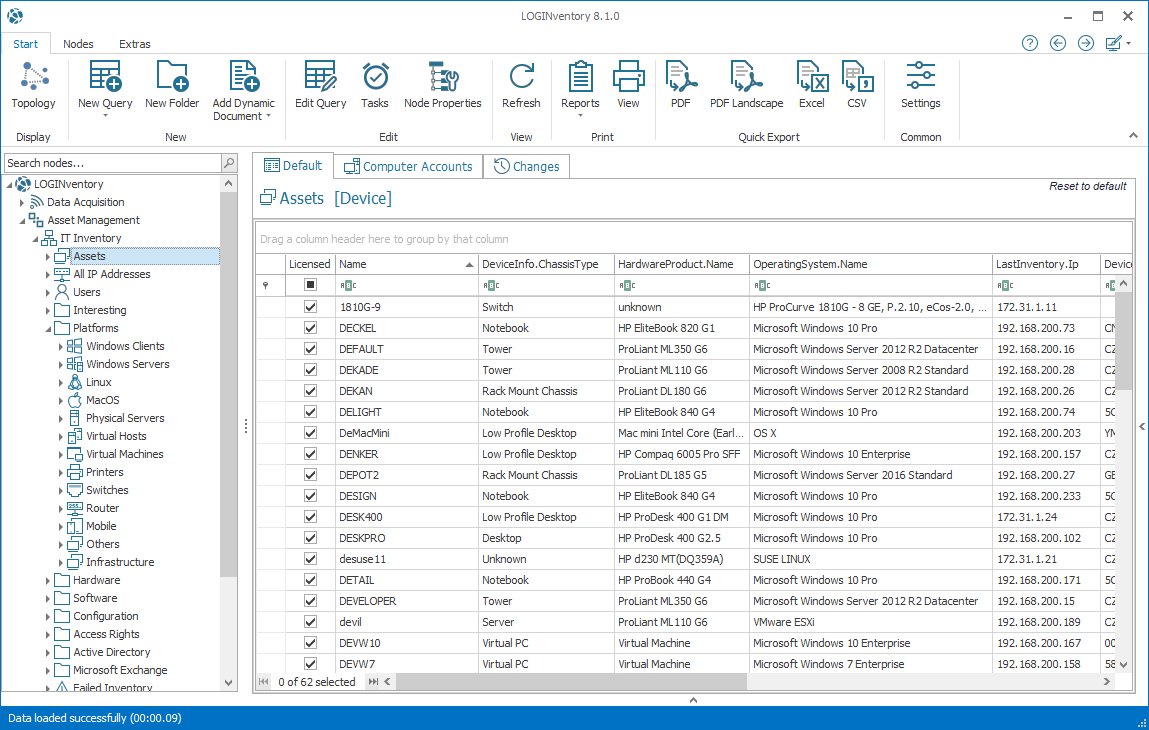Expand the Hardware folder
The image size is (1149, 730).
48,580
